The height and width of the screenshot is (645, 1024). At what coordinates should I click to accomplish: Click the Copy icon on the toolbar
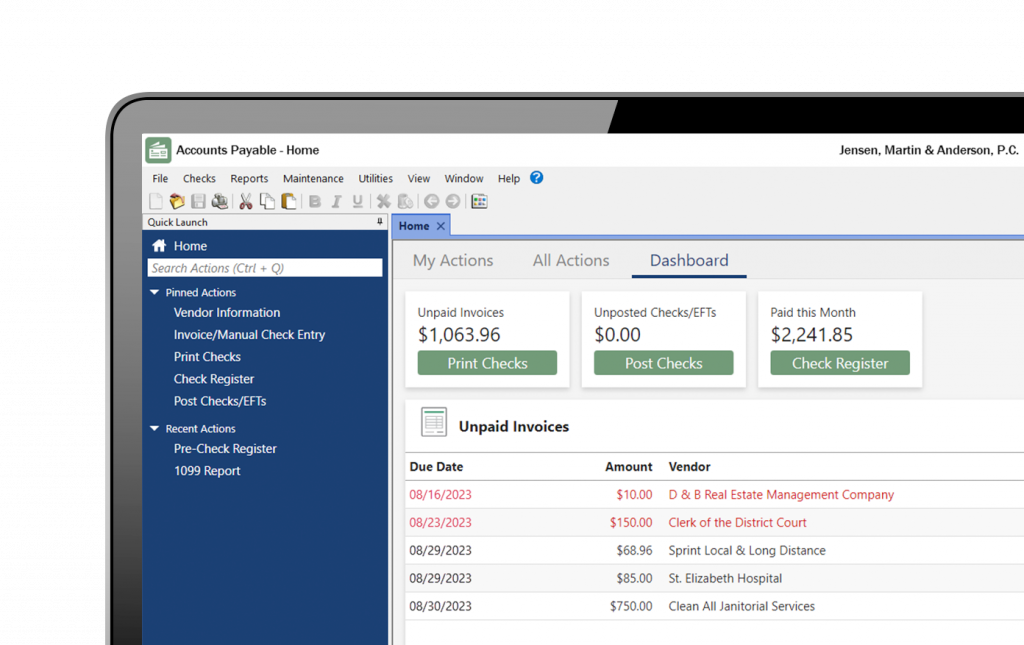[266, 201]
